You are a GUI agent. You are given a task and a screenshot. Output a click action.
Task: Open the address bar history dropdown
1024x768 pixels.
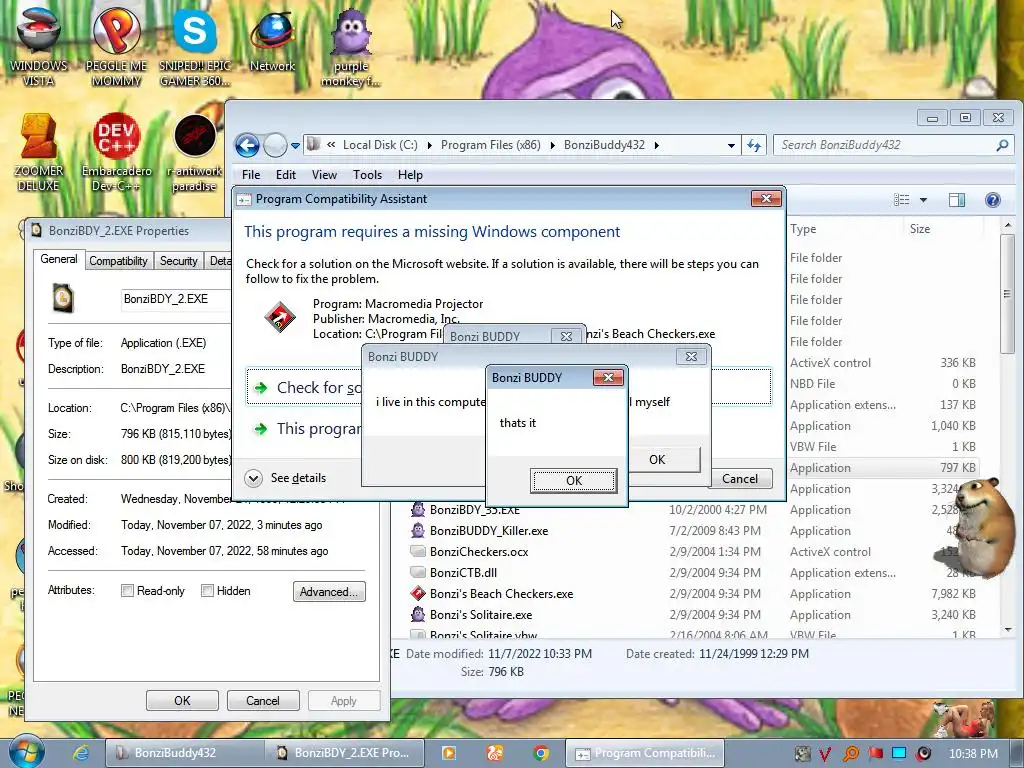click(x=731, y=146)
